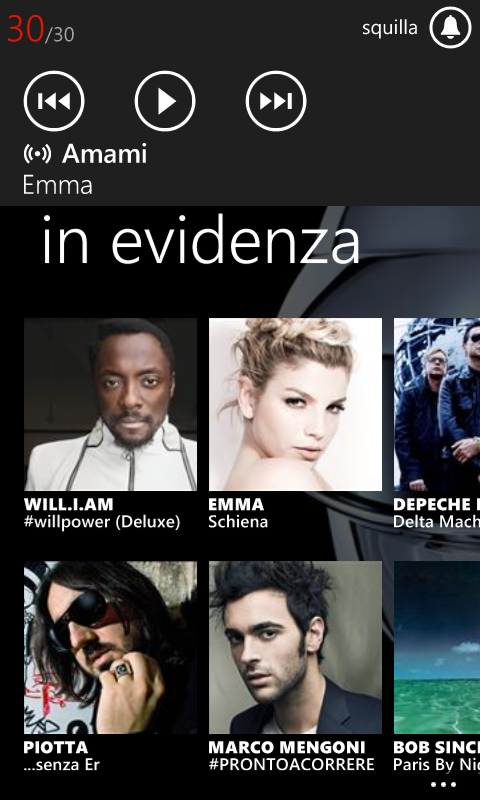Open the now playing song Amami
Image resolution: width=480 pixels, height=800 pixels.
(x=105, y=154)
